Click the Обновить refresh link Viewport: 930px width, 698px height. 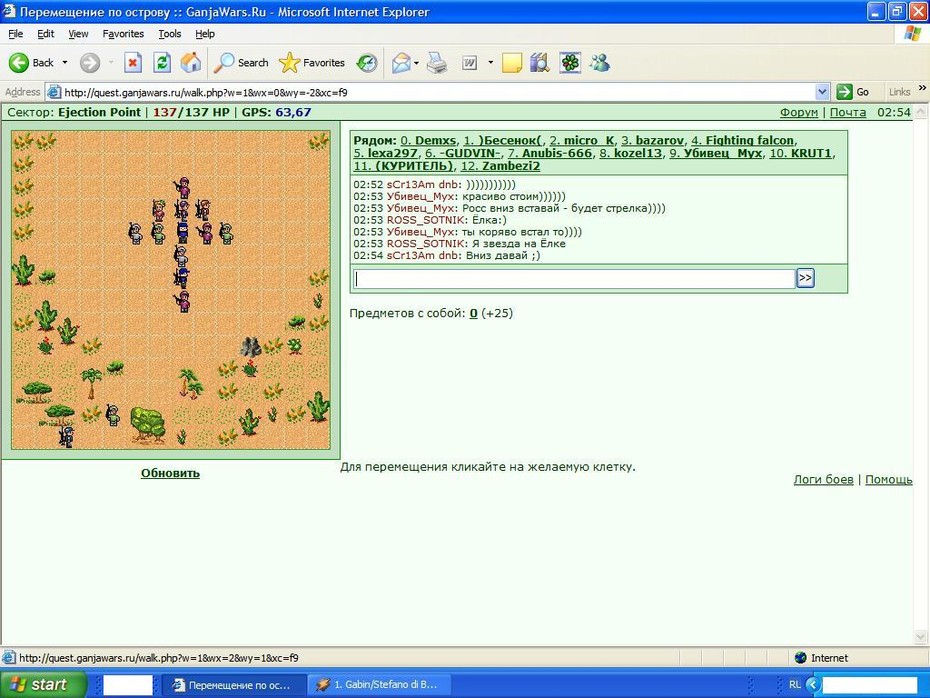tap(170, 473)
